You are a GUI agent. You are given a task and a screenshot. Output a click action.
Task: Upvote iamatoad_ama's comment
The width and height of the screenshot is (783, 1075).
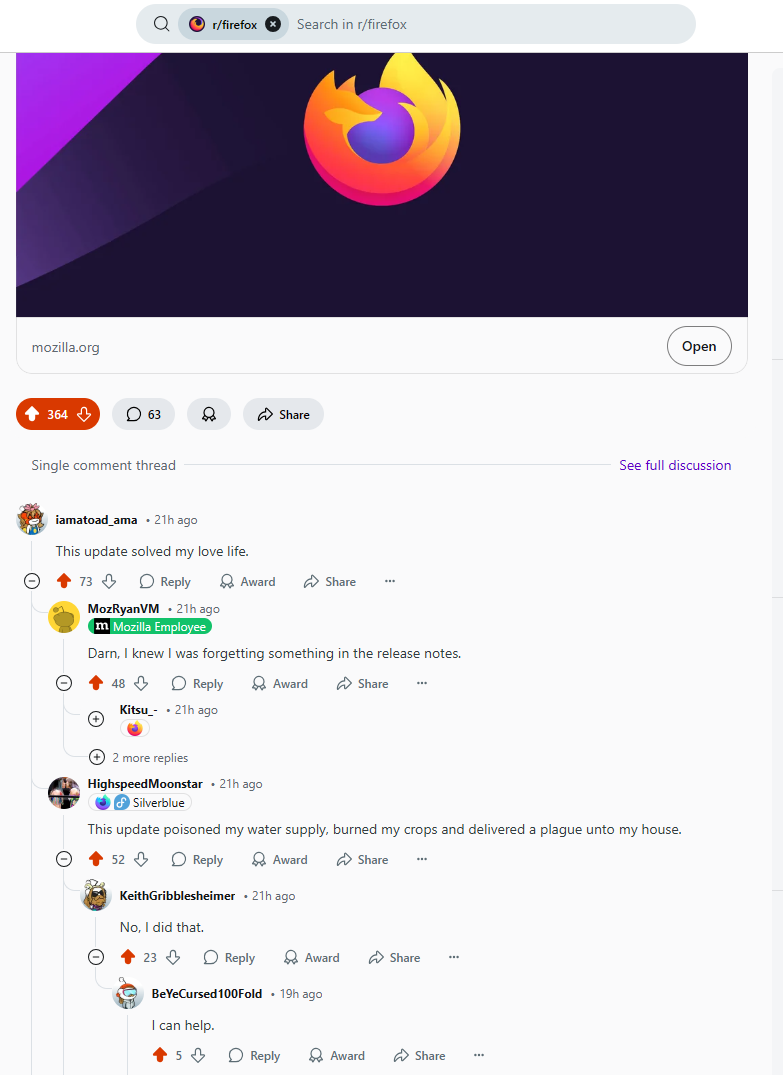tap(64, 581)
